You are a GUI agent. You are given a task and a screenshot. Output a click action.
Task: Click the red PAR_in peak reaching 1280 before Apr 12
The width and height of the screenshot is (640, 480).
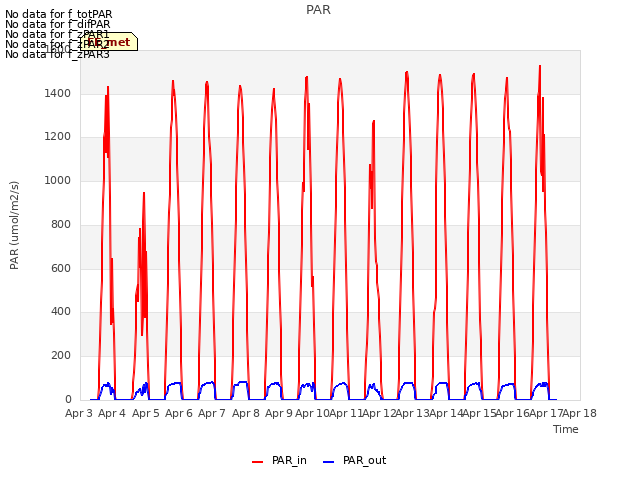[373, 121]
